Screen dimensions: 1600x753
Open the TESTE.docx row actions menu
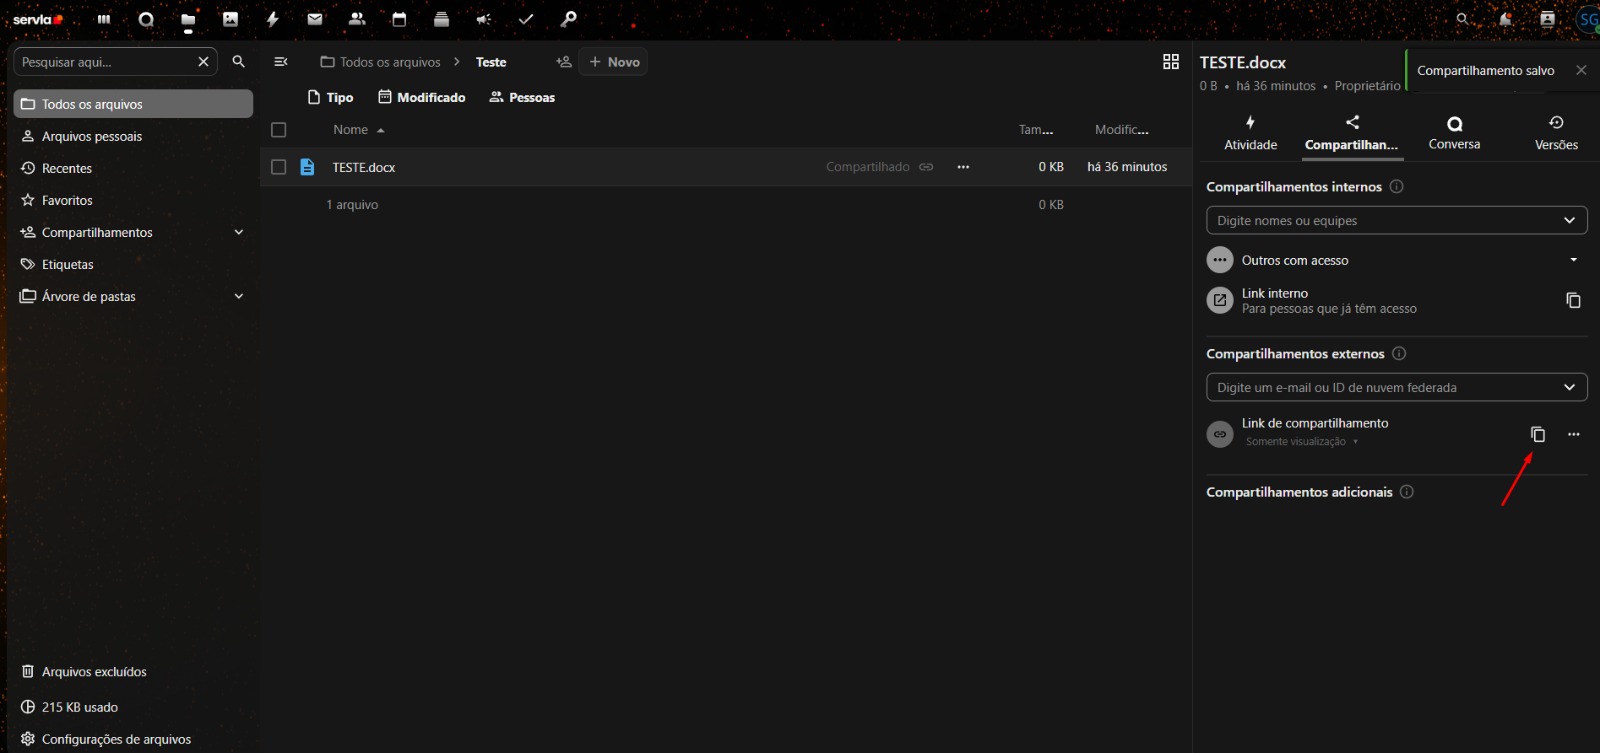point(963,167)
